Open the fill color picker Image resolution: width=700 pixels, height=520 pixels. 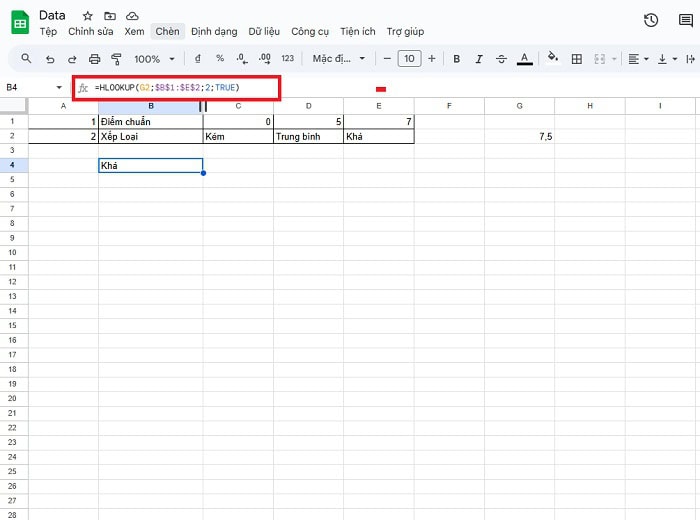(552, 59)
